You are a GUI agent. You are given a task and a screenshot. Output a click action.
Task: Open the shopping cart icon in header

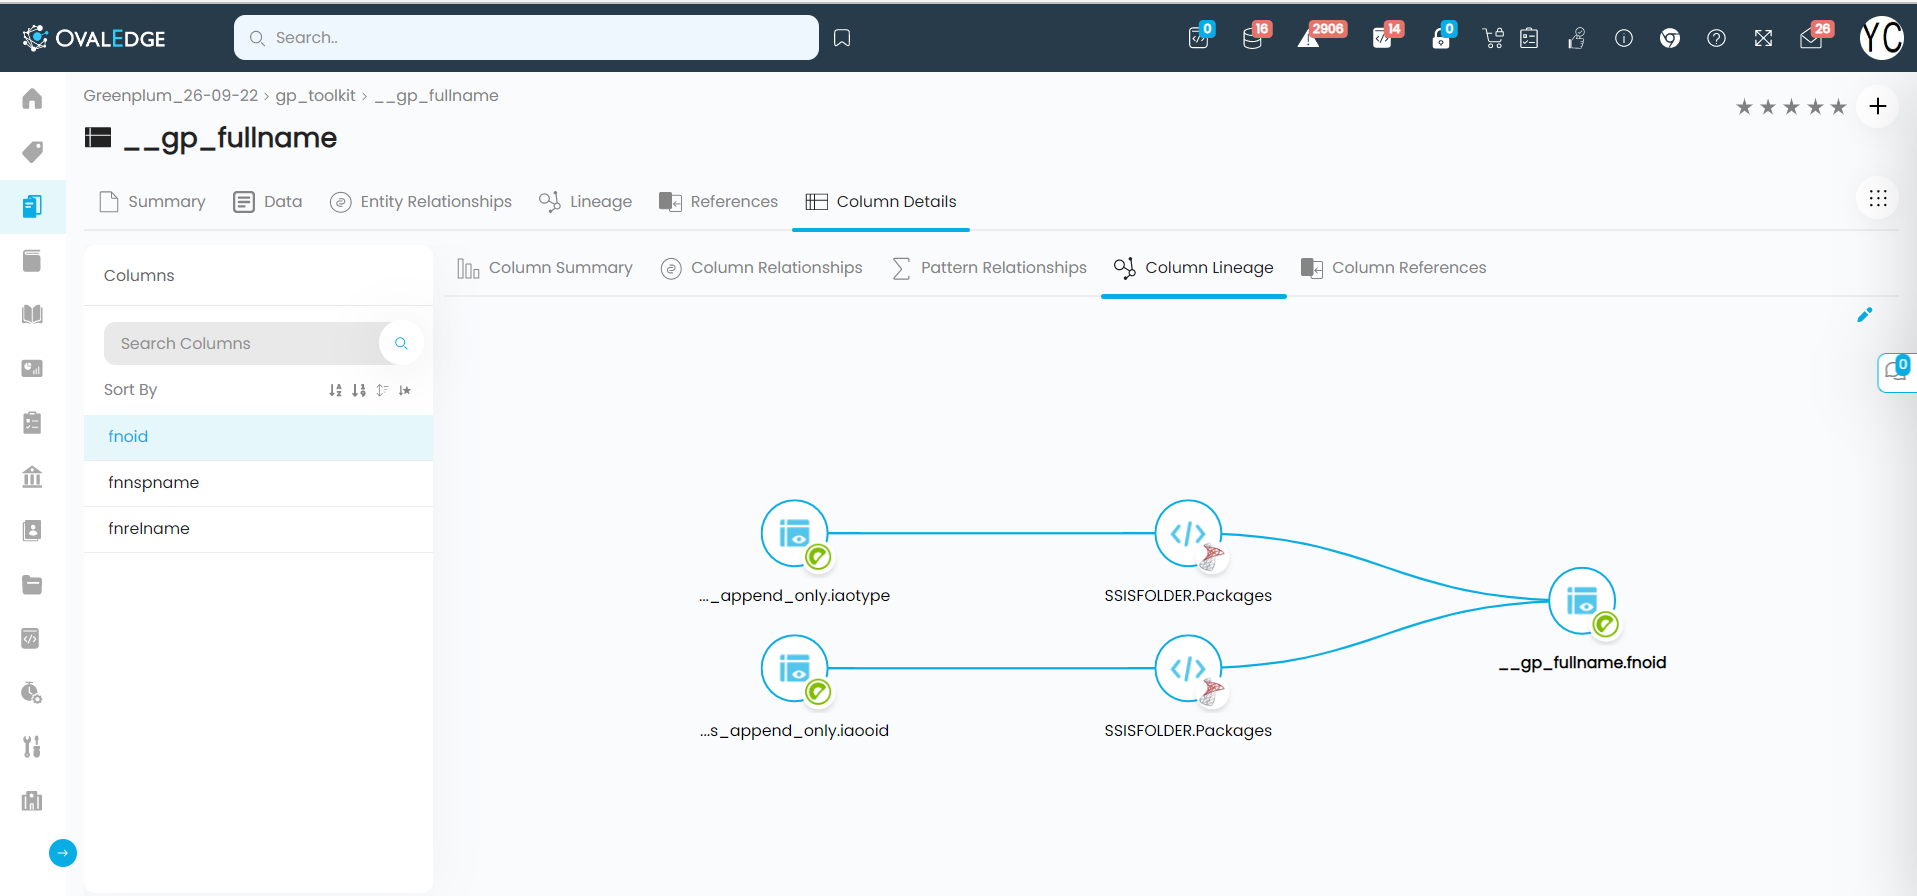point(1492,38)
